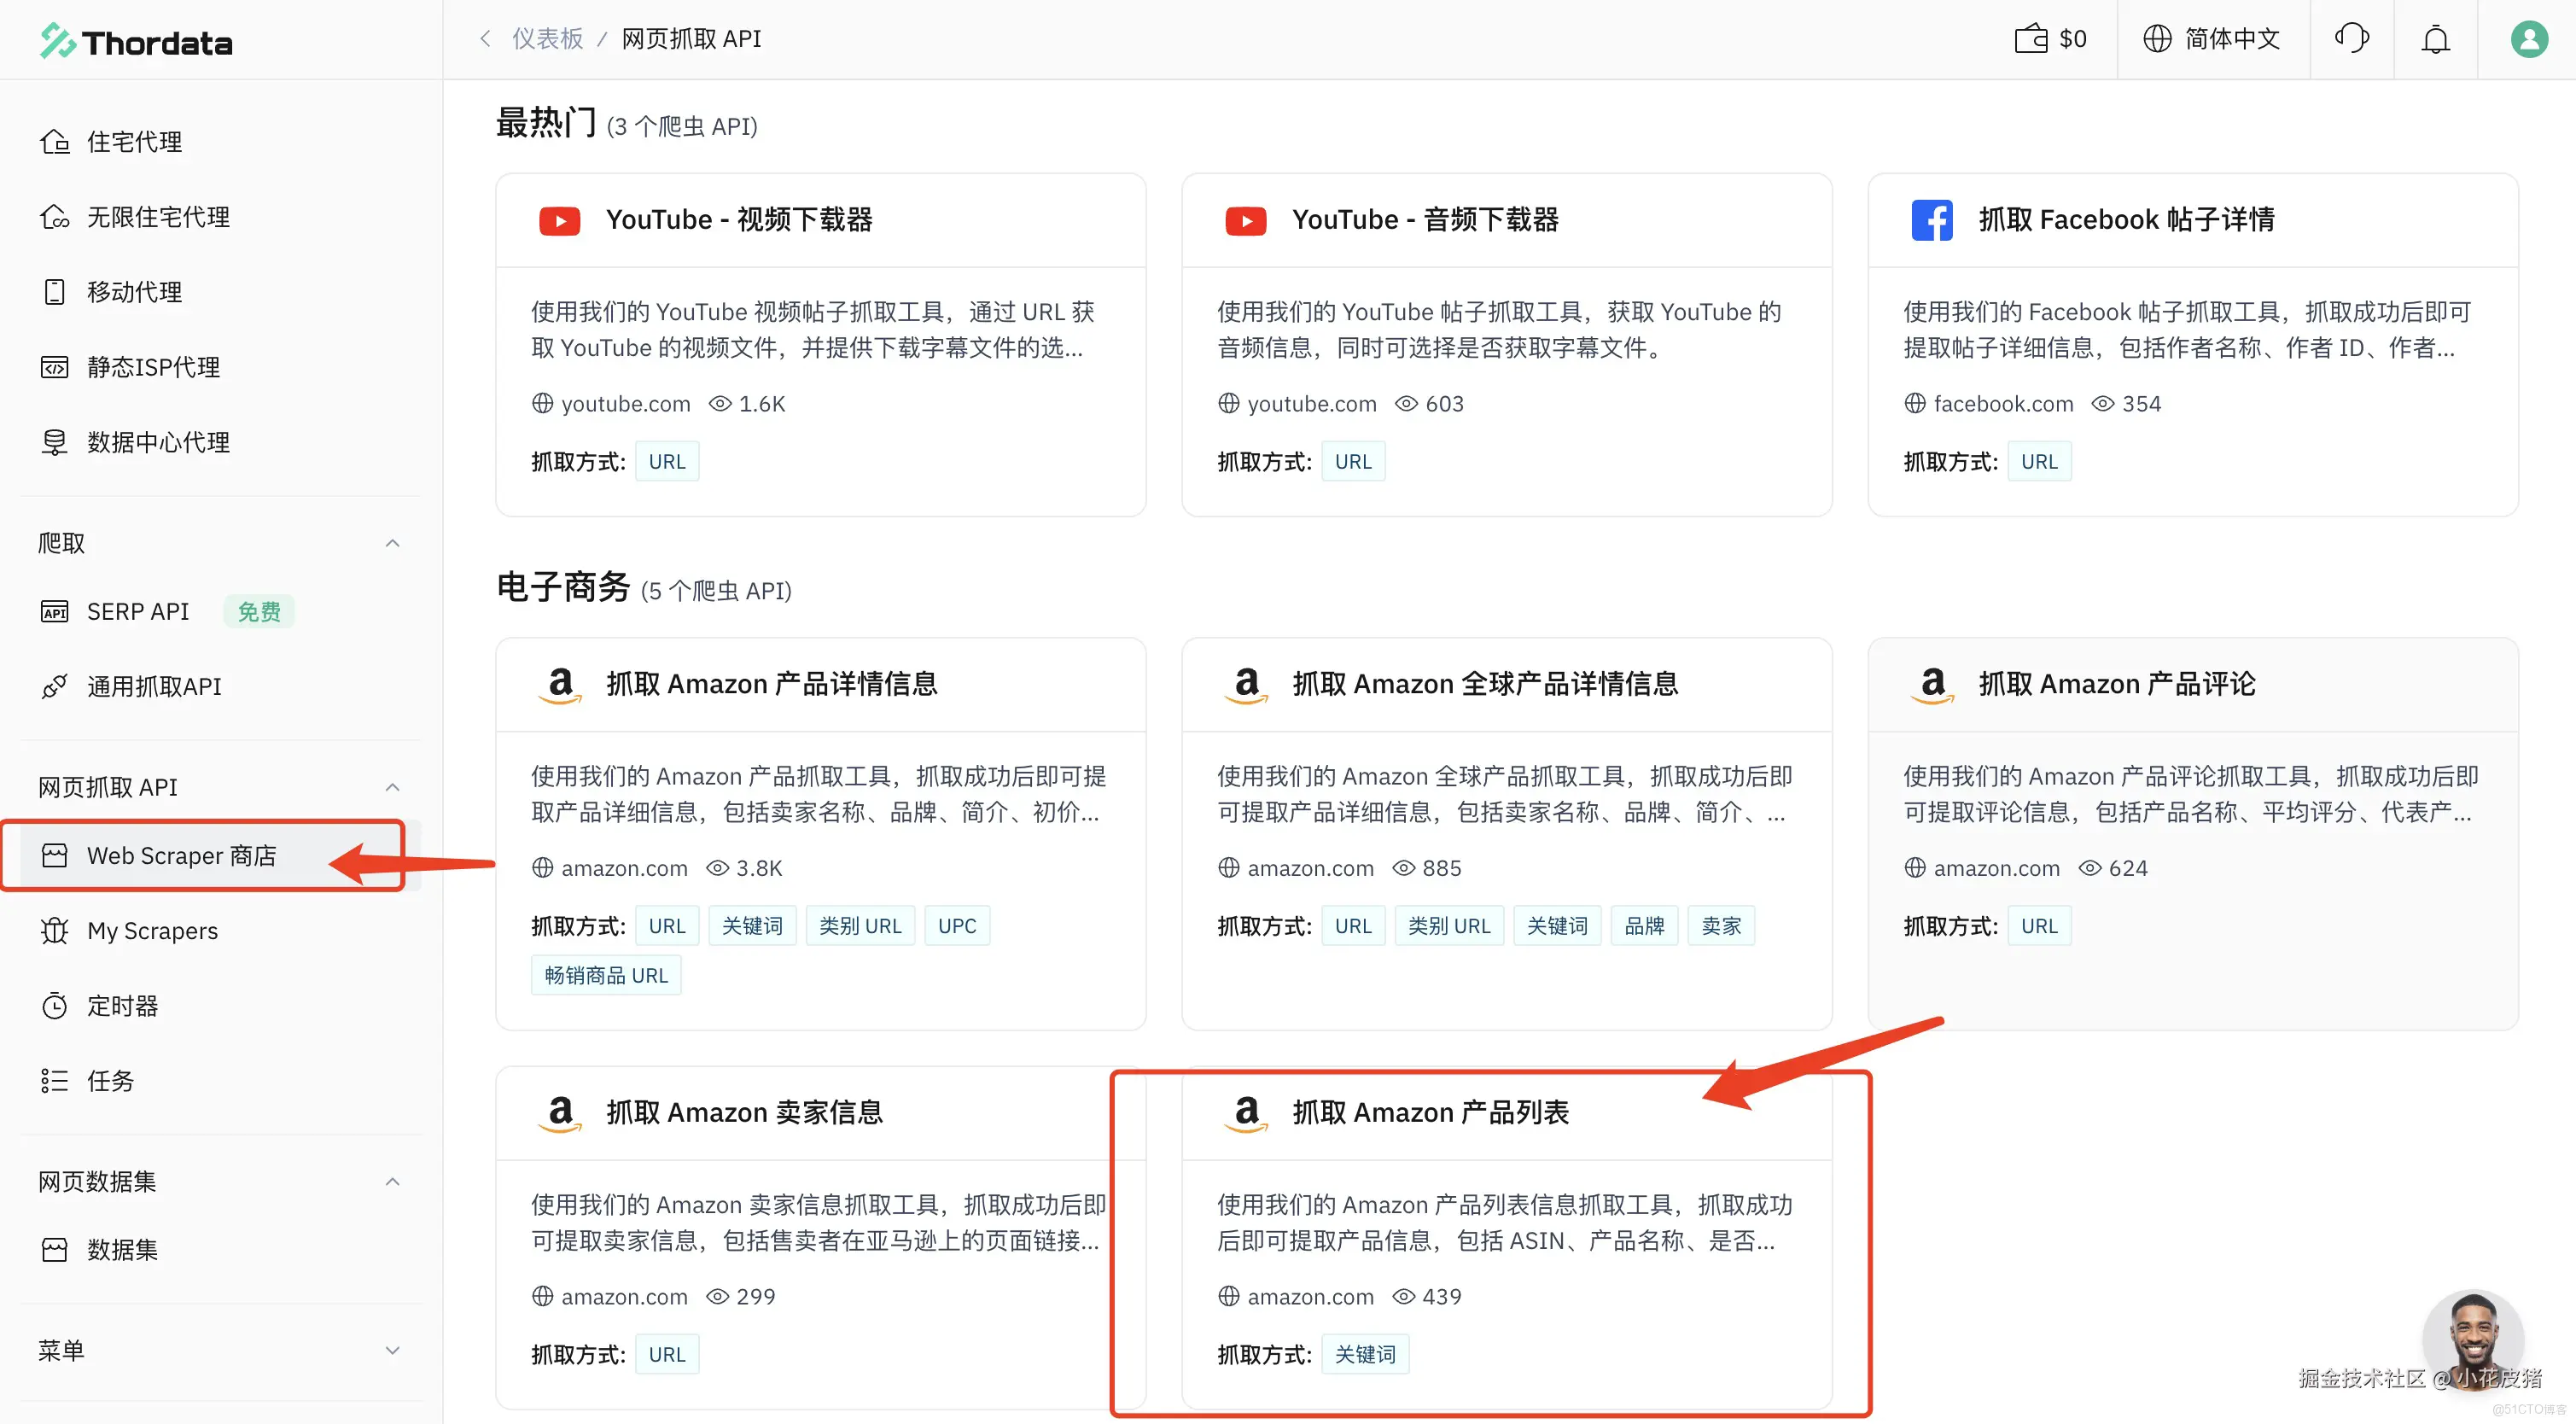Click 关键词 tag on Amazon 产品列表 card
Screen dimensions: 2576x1424
click(x=1364, y=1354)
